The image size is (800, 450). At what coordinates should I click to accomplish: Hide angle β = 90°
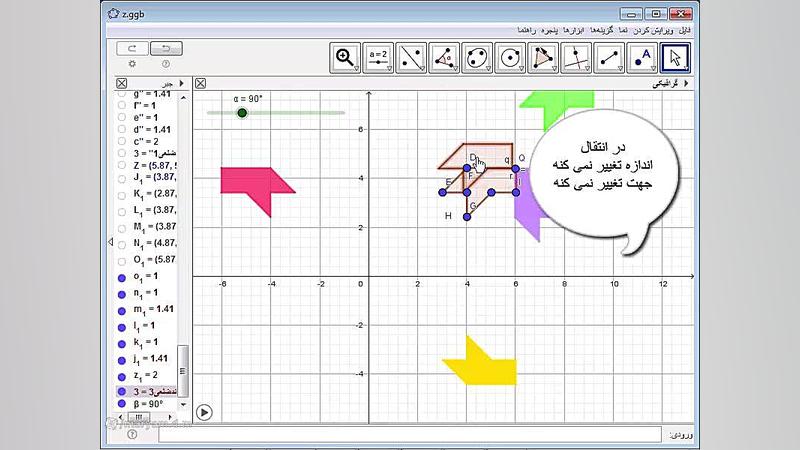pyautogui.click(x=121, y=404)
